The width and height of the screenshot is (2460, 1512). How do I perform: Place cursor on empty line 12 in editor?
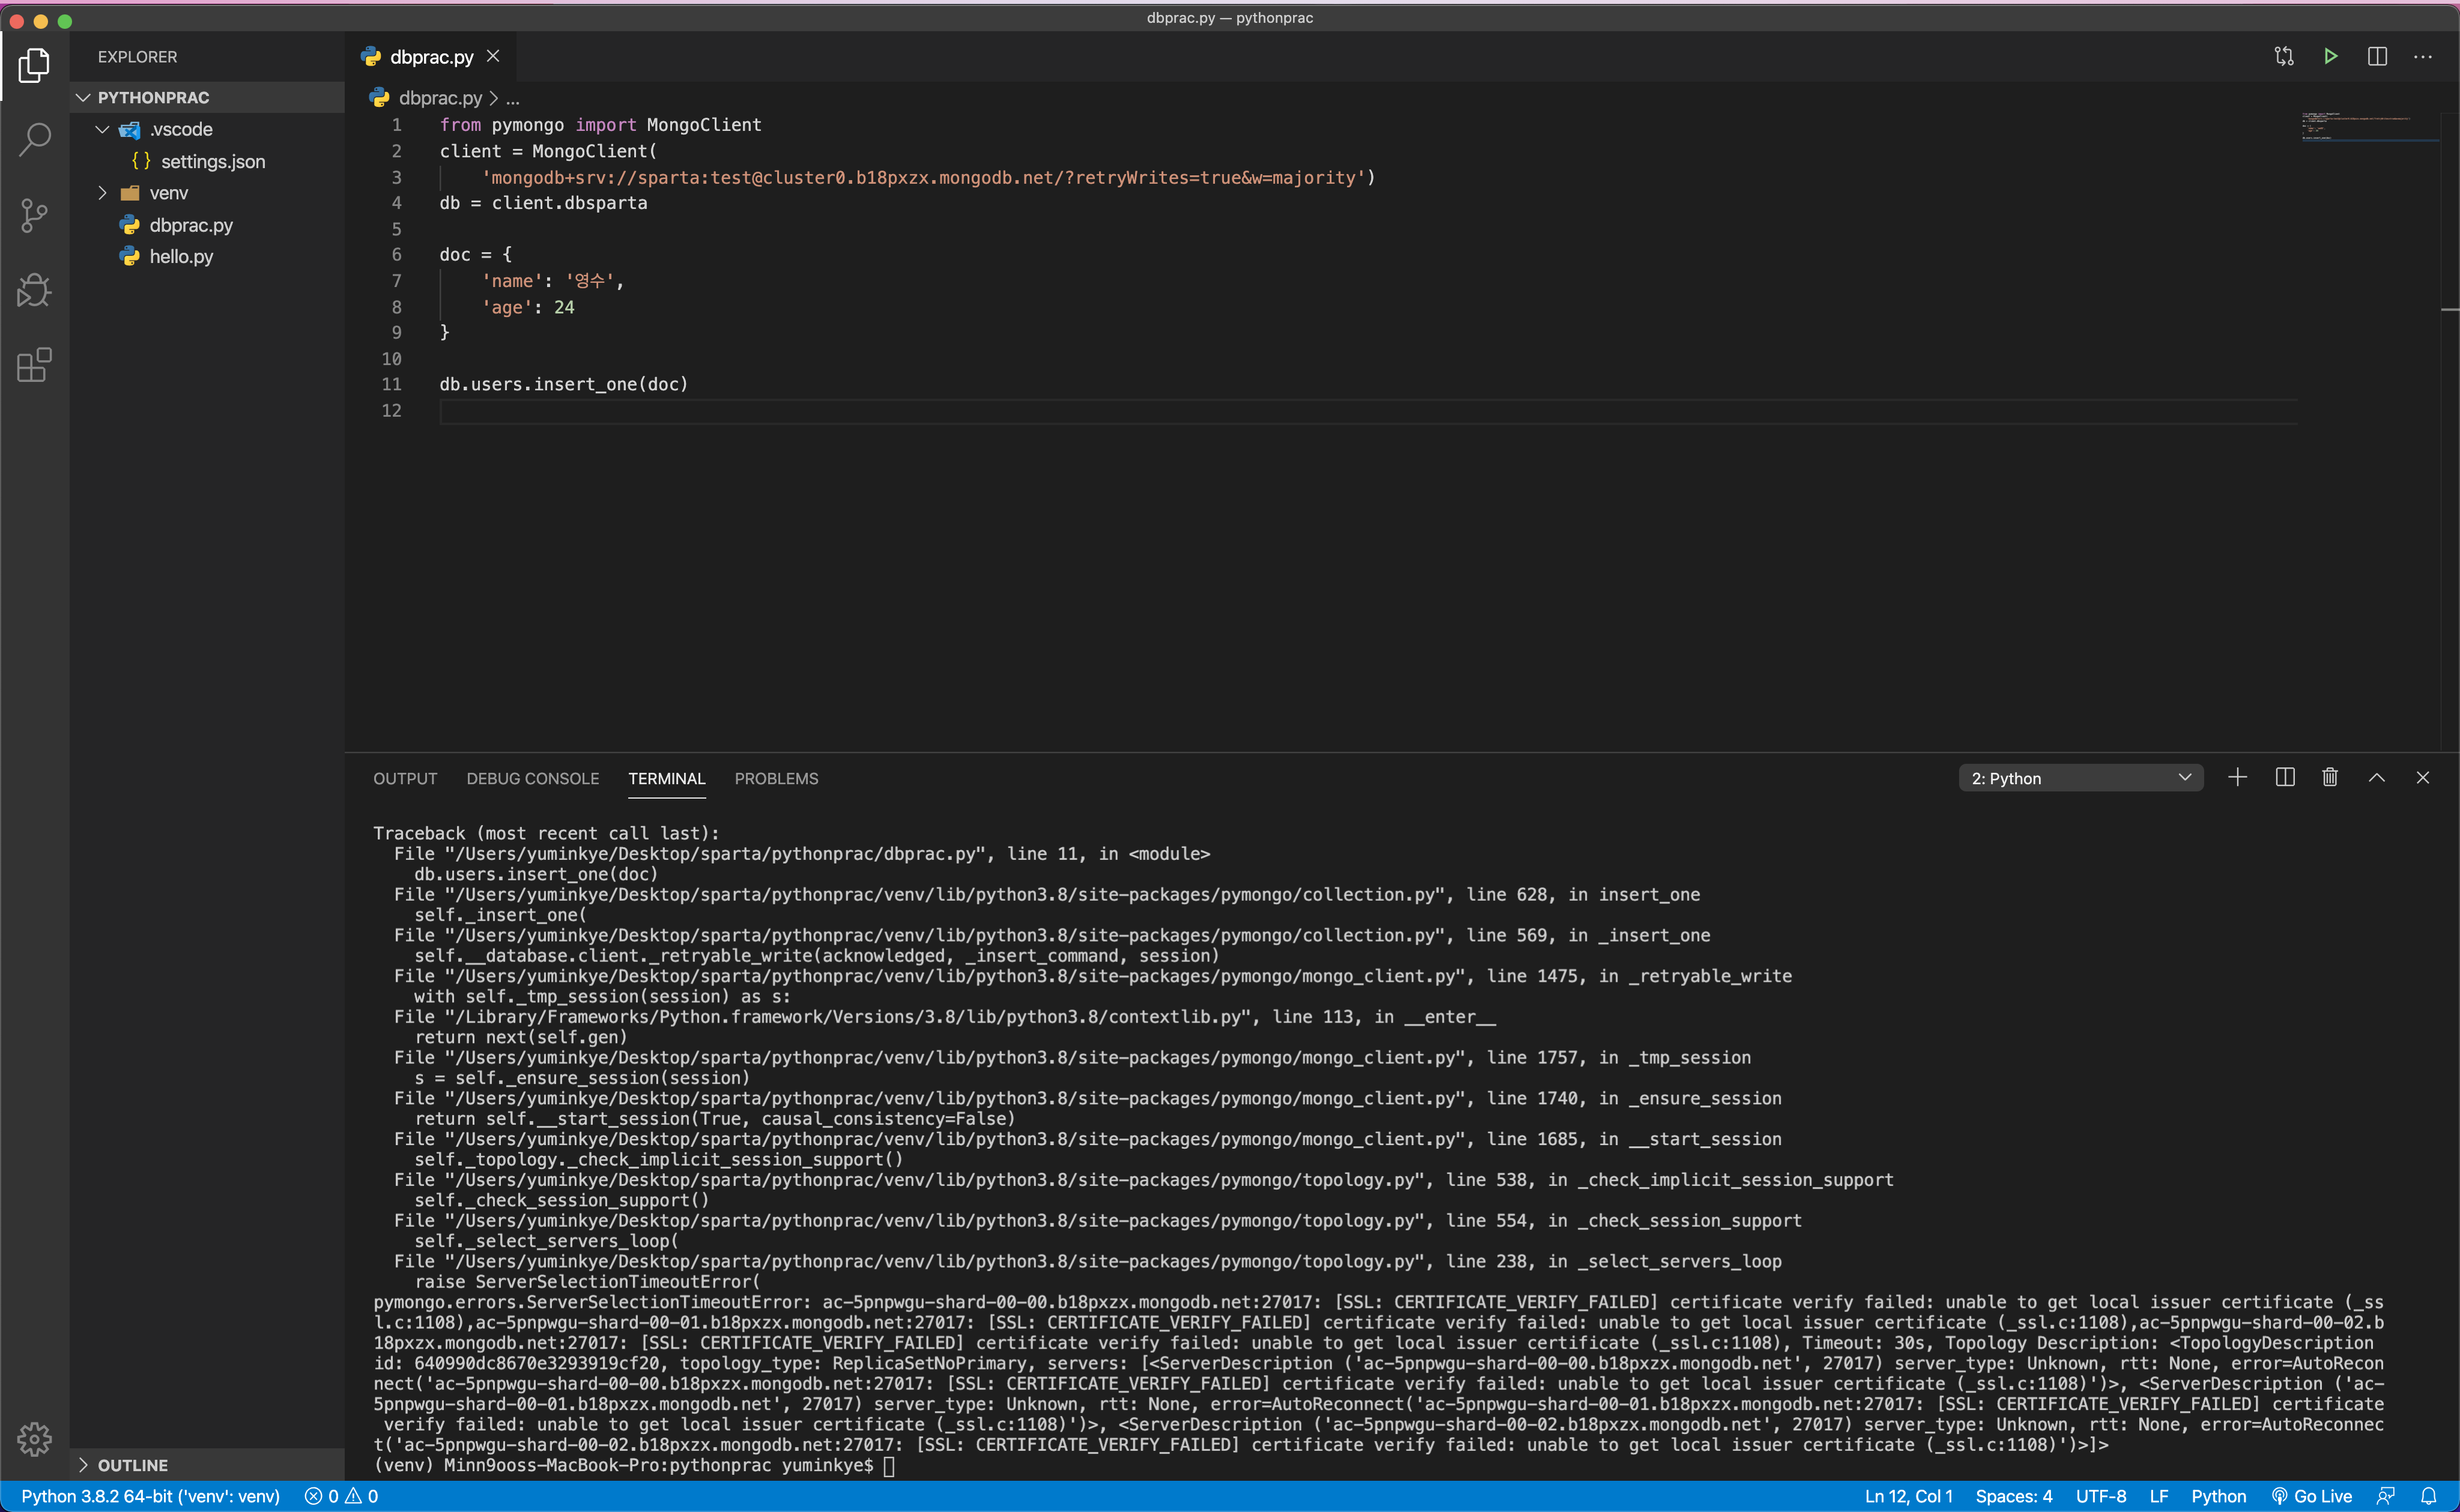click(1368, 411)
